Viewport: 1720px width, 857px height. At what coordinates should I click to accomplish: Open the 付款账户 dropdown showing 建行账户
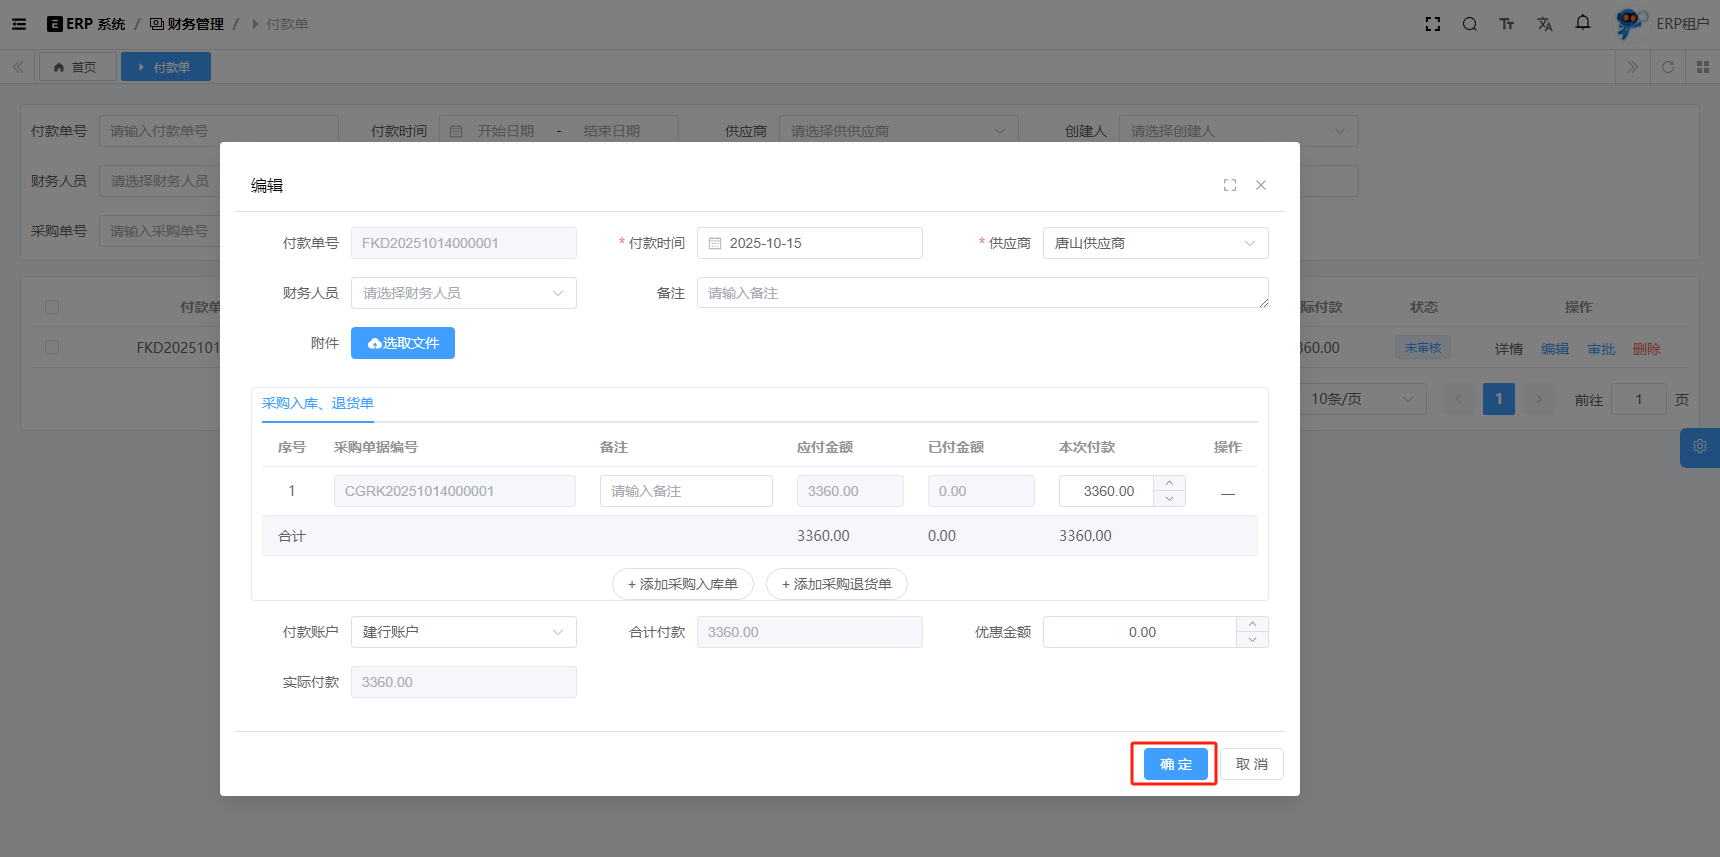tap(463, 632)
